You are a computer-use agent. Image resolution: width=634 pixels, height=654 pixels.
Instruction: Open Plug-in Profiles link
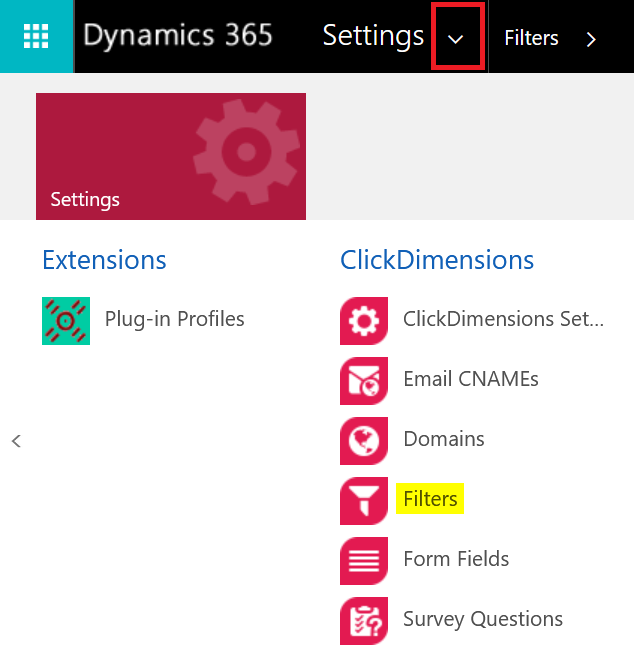click(x=174, y=319)
